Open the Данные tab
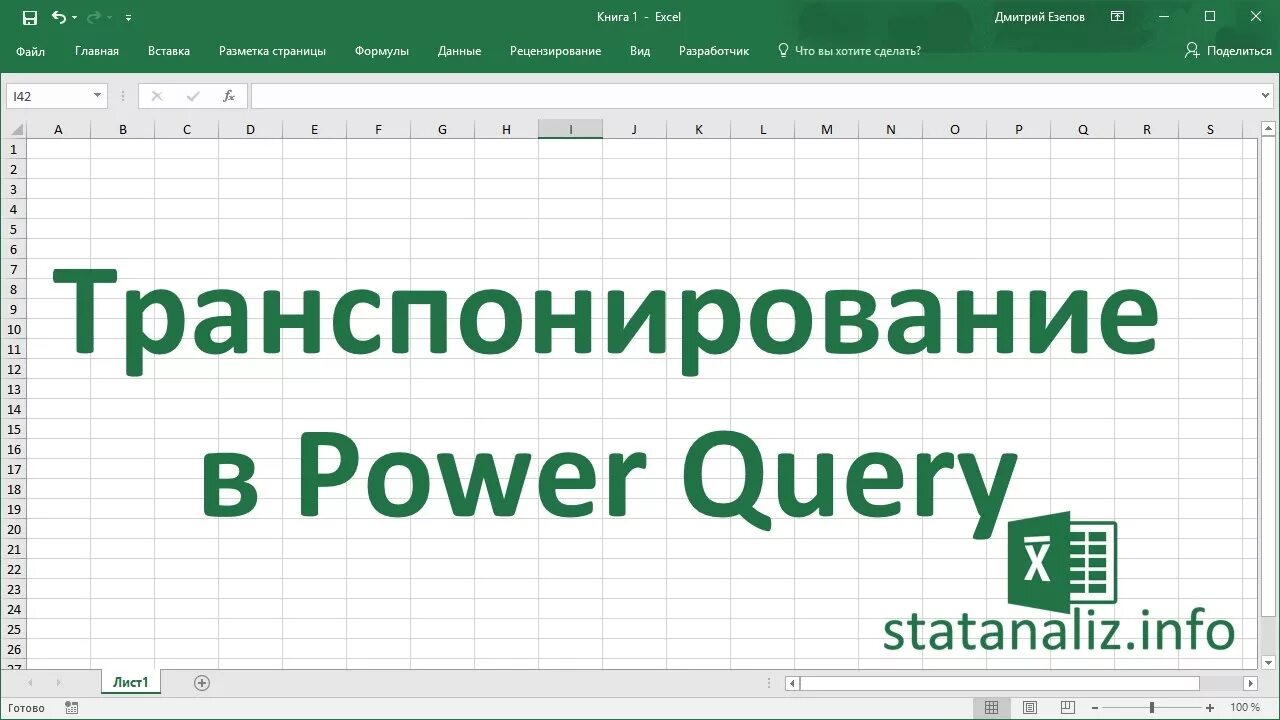 tap(459, 51)
